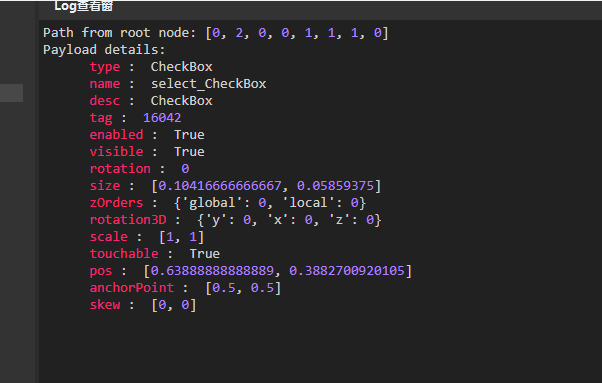Click the size value 0.10416666666667
The image size is (602, 383).
220,185
